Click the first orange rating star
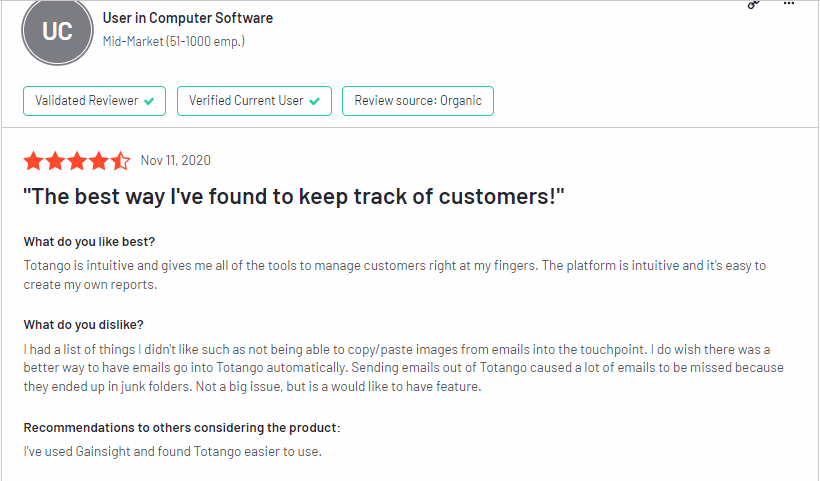Screen dimensions: 820x481 coord(33,161)
